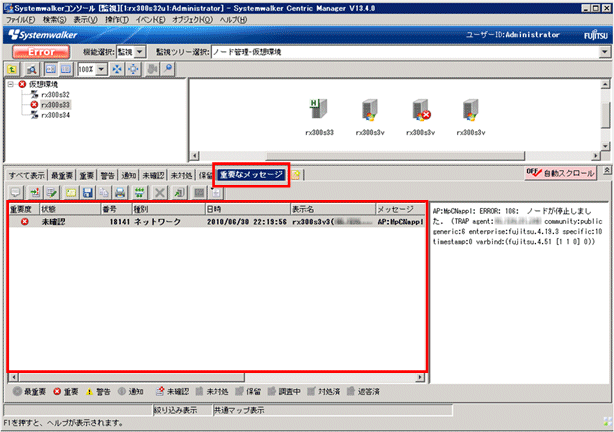Open the ファイル(F) menu
Viewport: 614px width, 432px height.
click(x=20, y=20)
